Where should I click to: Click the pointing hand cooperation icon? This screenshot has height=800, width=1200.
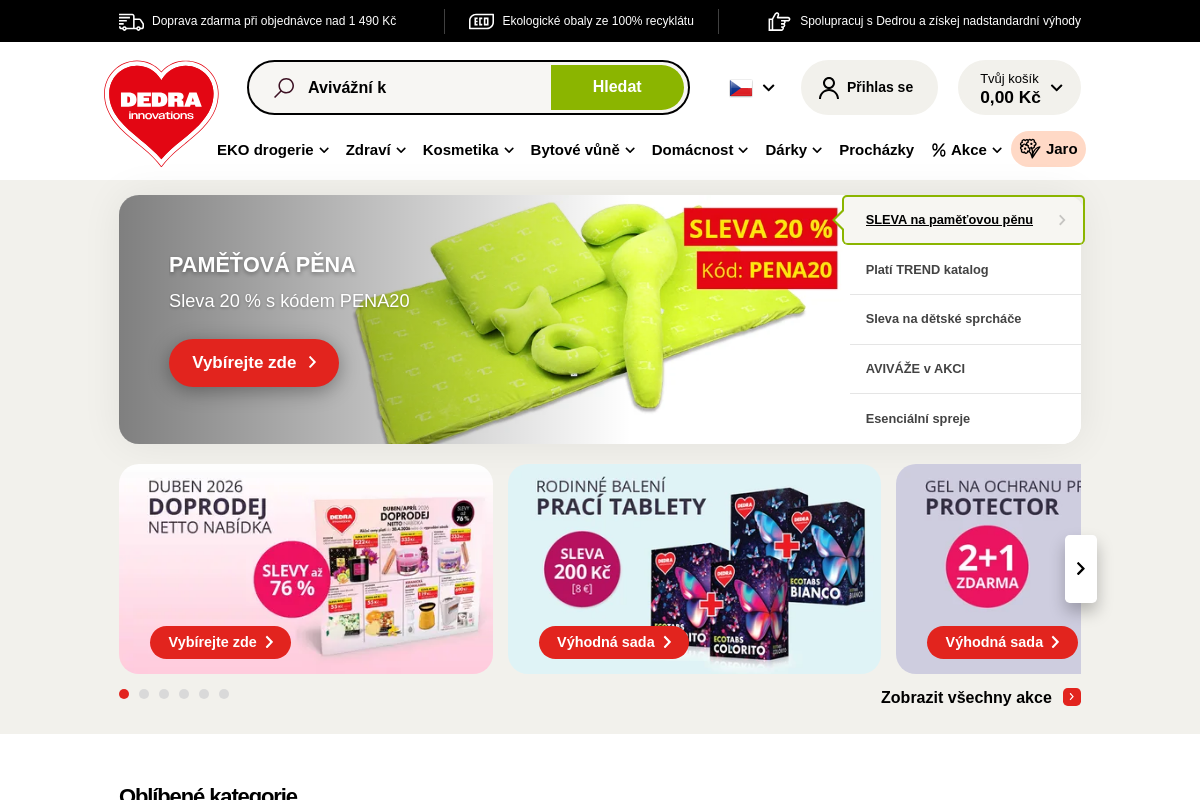pos(779,21)
